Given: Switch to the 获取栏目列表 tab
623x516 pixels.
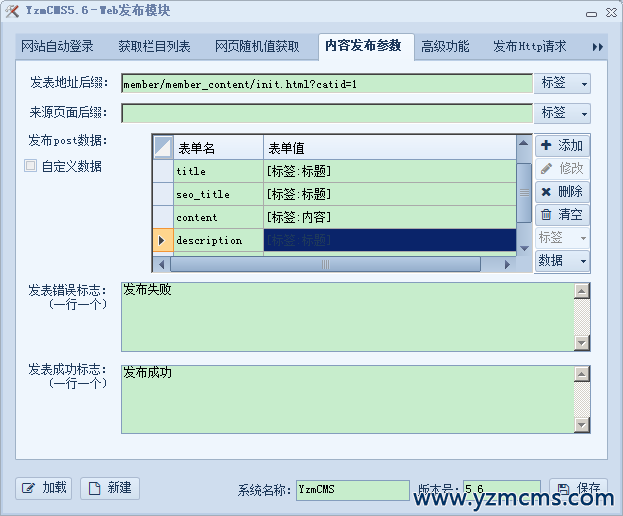Looking at the screenshot, I should click(x=154, y=46).
